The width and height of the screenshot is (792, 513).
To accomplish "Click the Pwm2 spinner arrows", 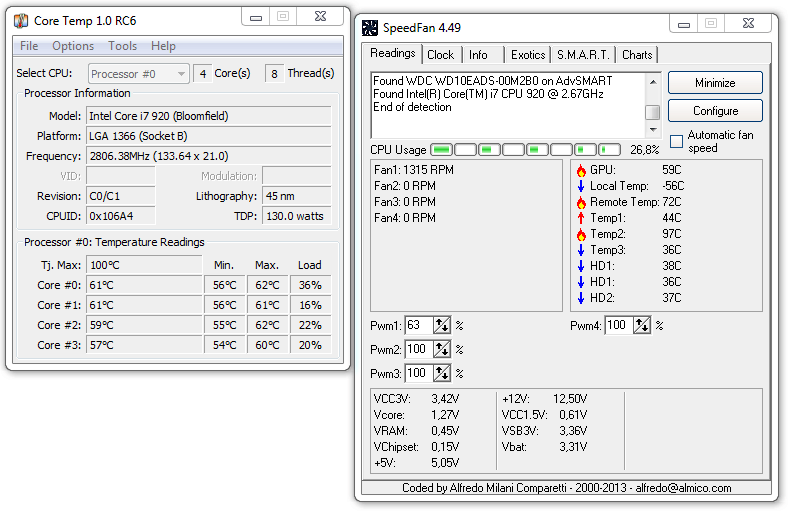I will point(442,349).
